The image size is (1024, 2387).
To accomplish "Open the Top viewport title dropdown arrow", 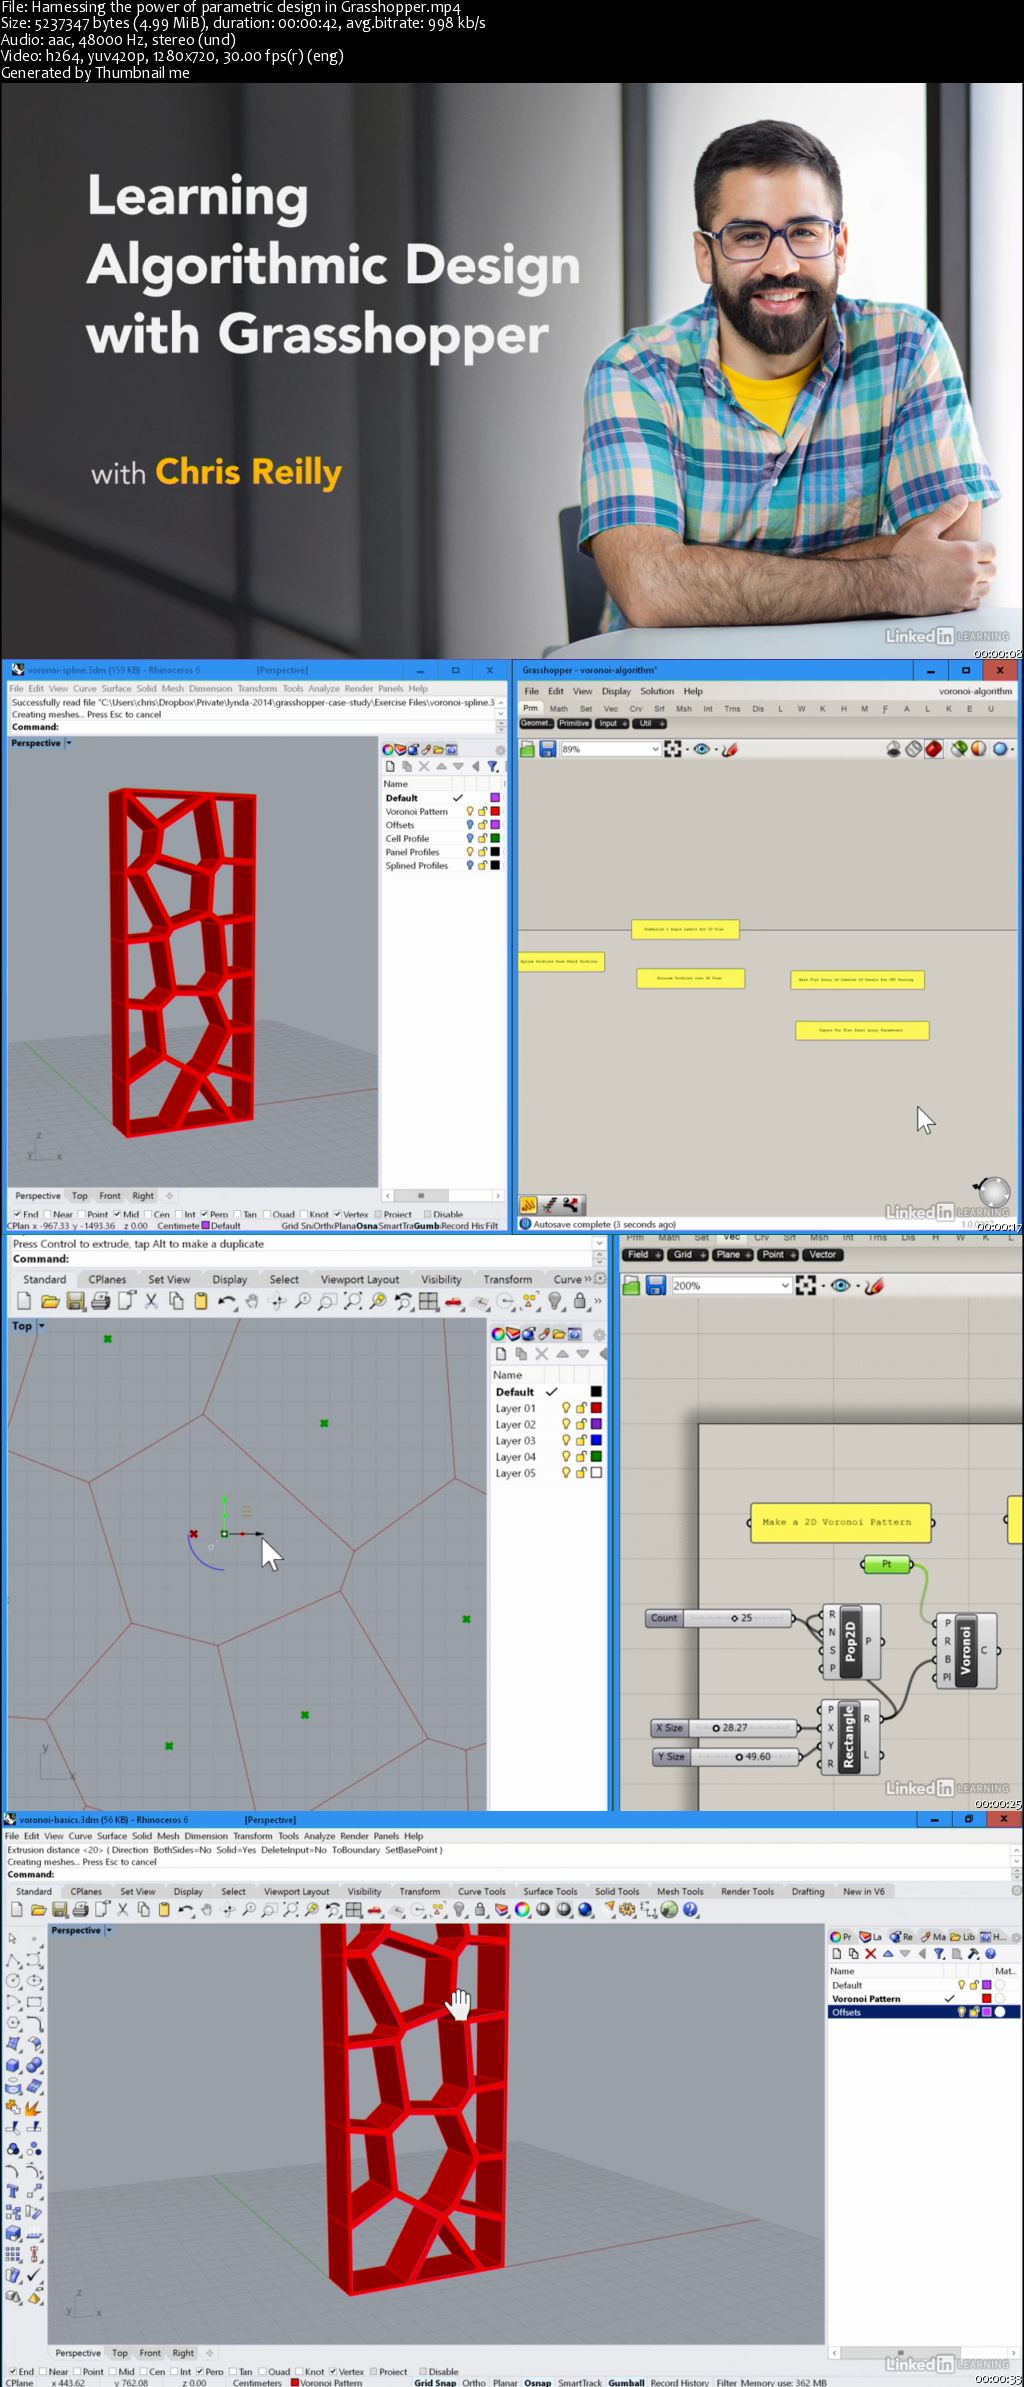I will 41,1326.
